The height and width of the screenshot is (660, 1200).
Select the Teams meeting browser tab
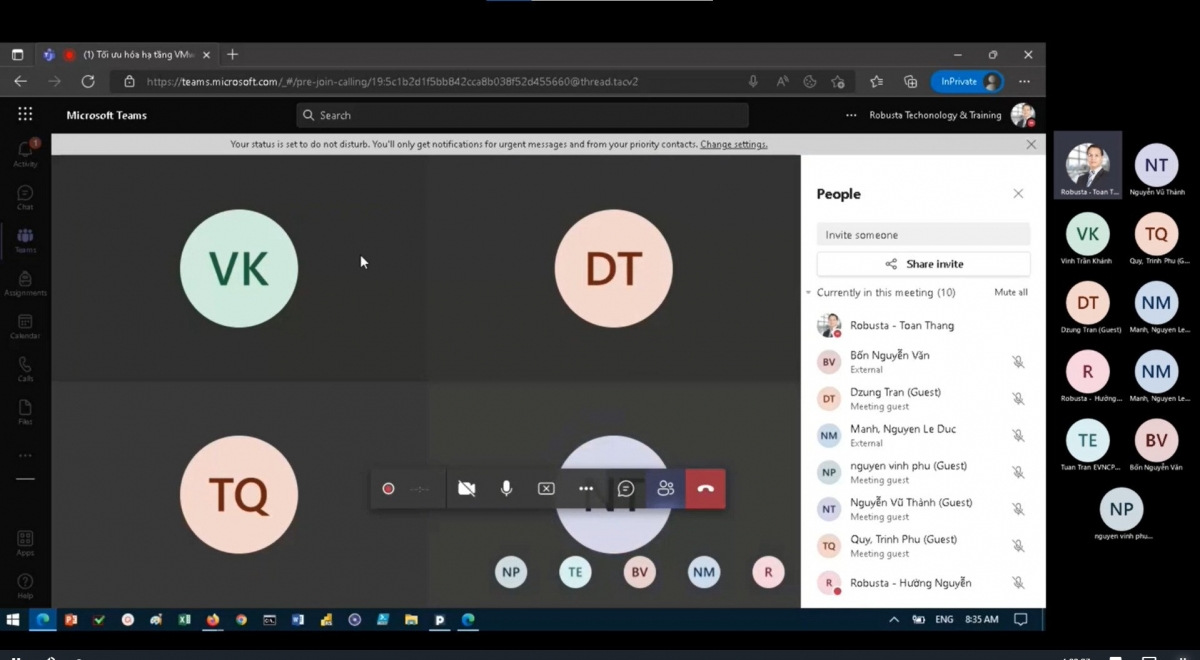pyautogui.click(x=125, y=55)
